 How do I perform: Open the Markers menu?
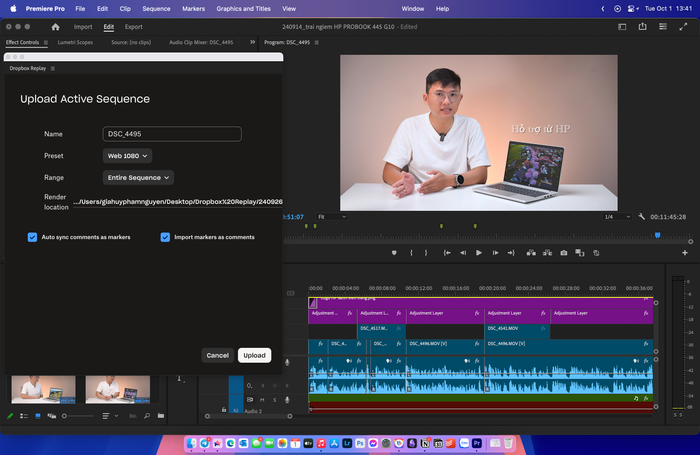[x=193, y=8]
